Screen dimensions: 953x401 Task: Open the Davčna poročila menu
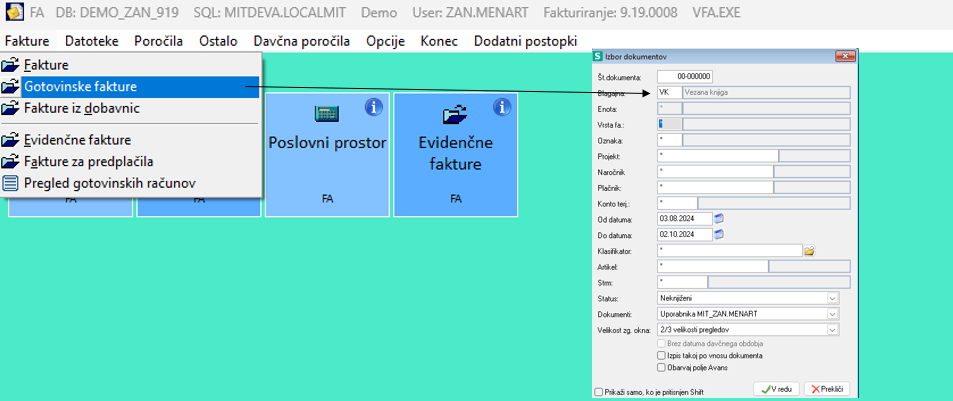click(x=301, y=41)
